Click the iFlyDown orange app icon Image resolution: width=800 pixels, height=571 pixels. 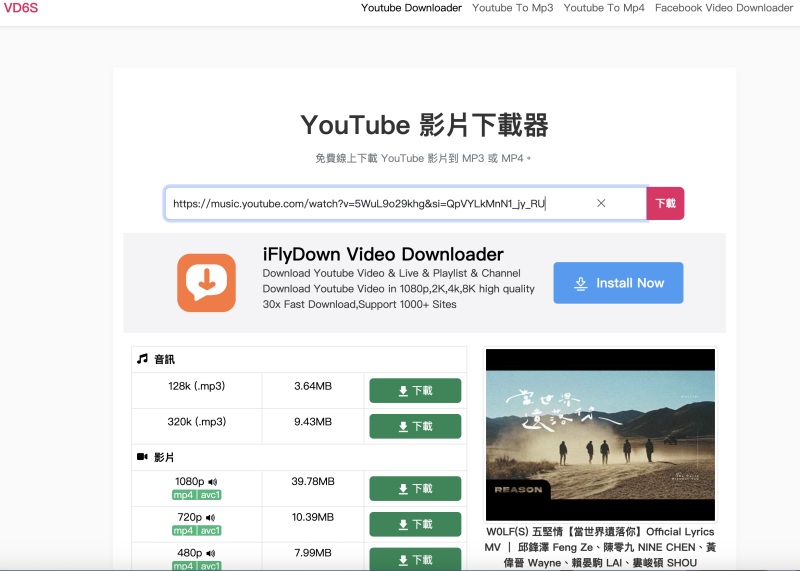pos(207,283)
